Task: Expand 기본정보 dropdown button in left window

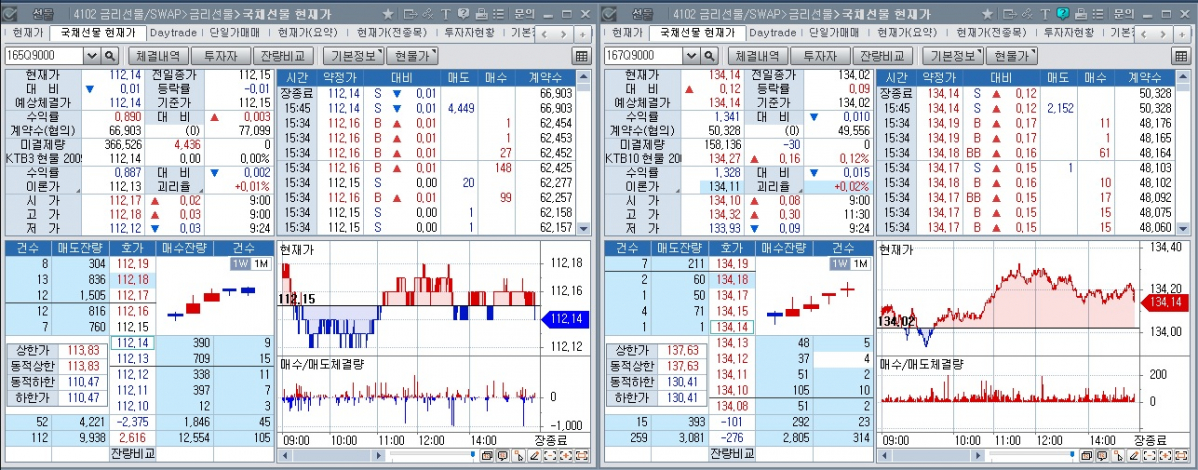Action: pyautogui.click(x=355, y=56)
